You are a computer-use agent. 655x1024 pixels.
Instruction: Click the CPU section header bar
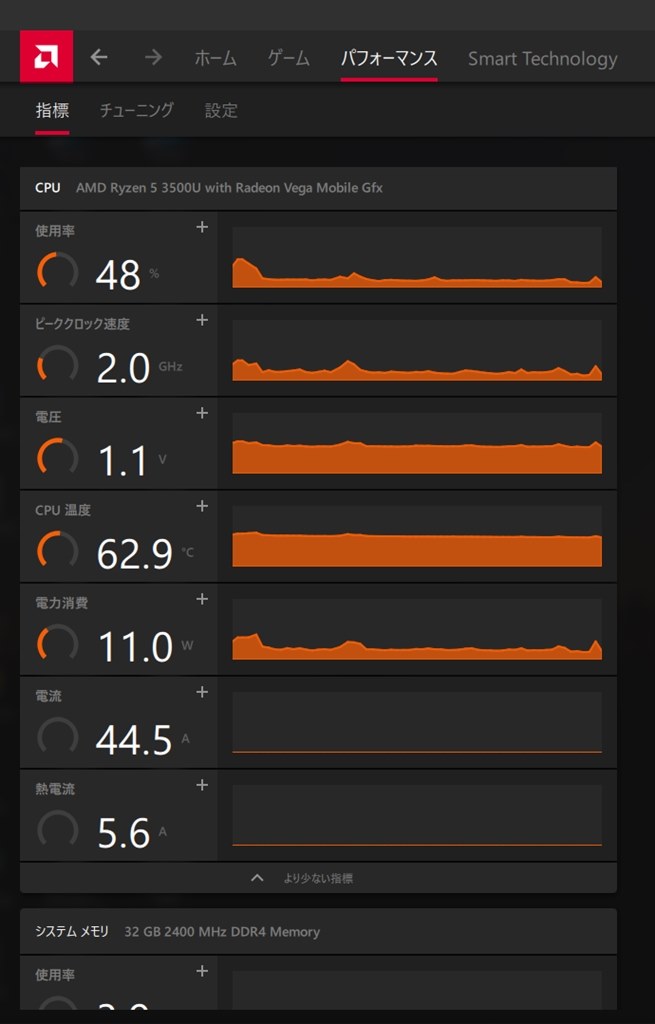click(318, 187)
